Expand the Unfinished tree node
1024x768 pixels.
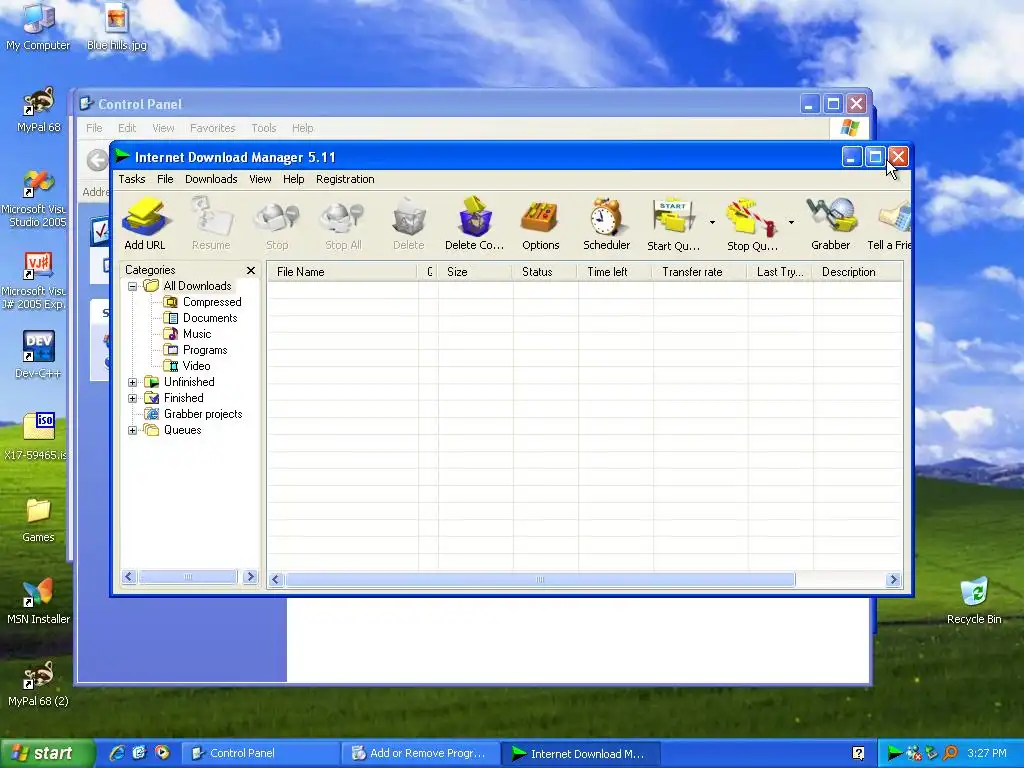pos(133,382)
